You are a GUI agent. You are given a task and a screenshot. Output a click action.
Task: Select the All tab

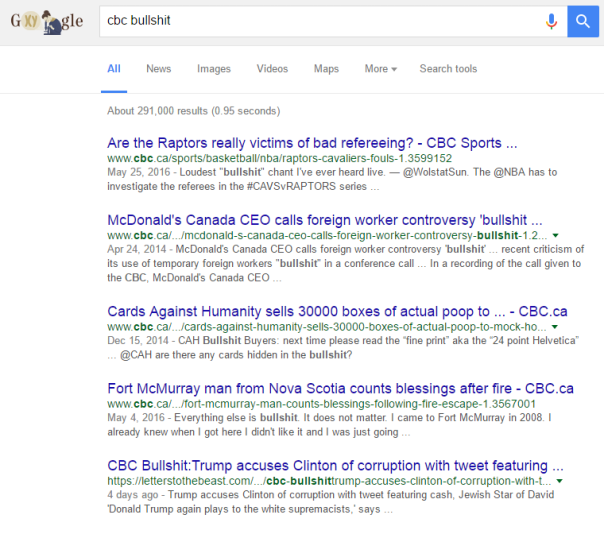[x=114, y=69]
